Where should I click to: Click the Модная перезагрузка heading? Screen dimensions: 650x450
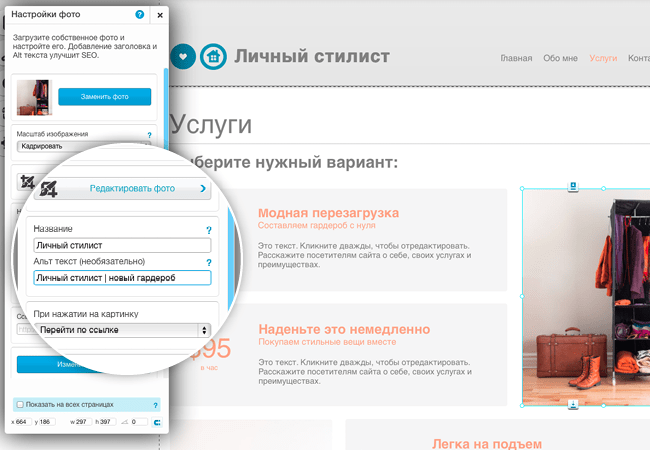(328, 213)
